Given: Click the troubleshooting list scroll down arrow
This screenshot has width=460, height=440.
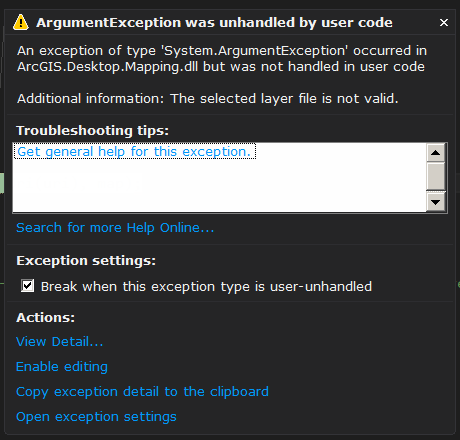Looking at the screenshot, I should pyautogui.click(x=435, y=202).
